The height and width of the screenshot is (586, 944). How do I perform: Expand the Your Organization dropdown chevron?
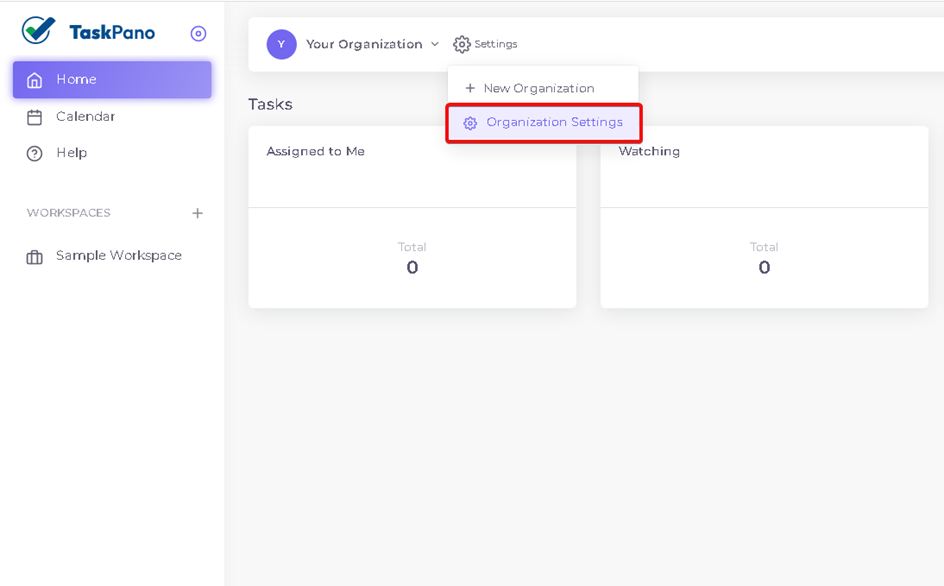pos(435,45)
